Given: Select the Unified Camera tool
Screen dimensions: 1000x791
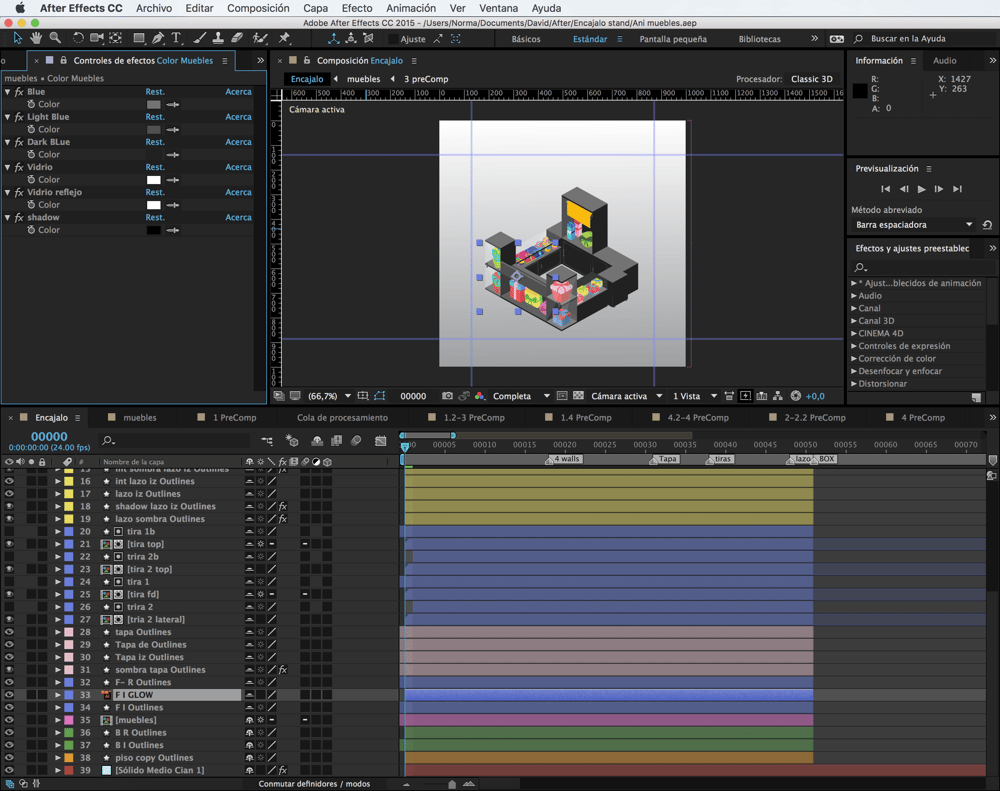Looking at the screenshot, I should (96, 38).
